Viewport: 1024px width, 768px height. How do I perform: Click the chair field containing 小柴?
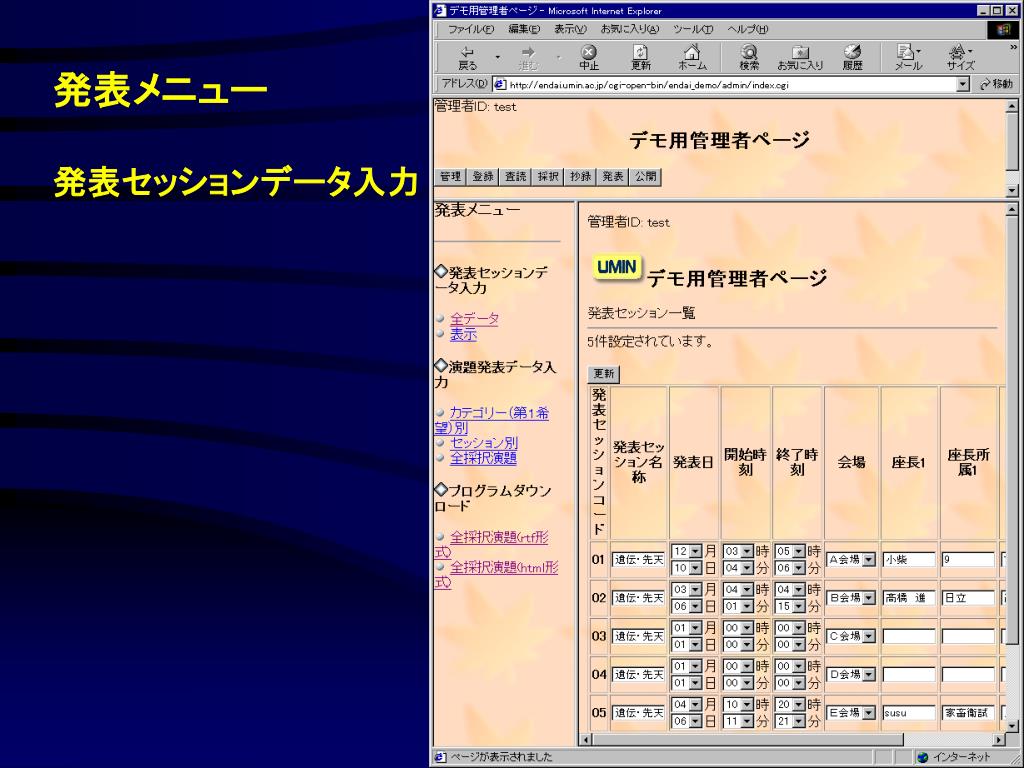pyautogui.click(x=909, y=560)
